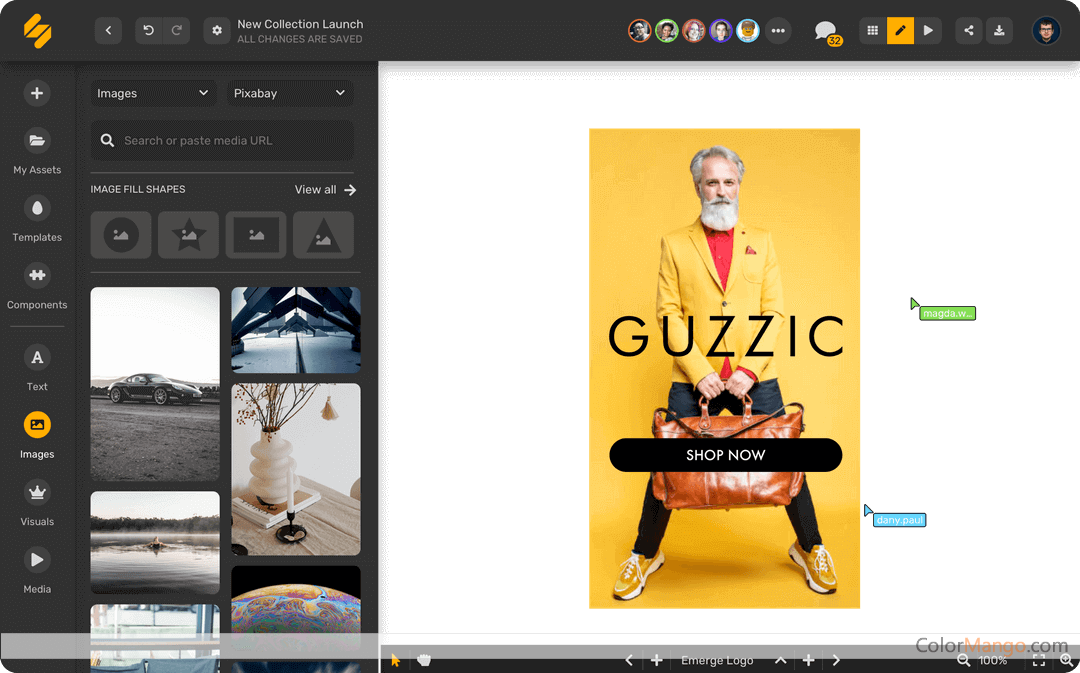Screen dimensions: 1080x673
Task: Select the hand pan tool
Action: pos(424,660)
